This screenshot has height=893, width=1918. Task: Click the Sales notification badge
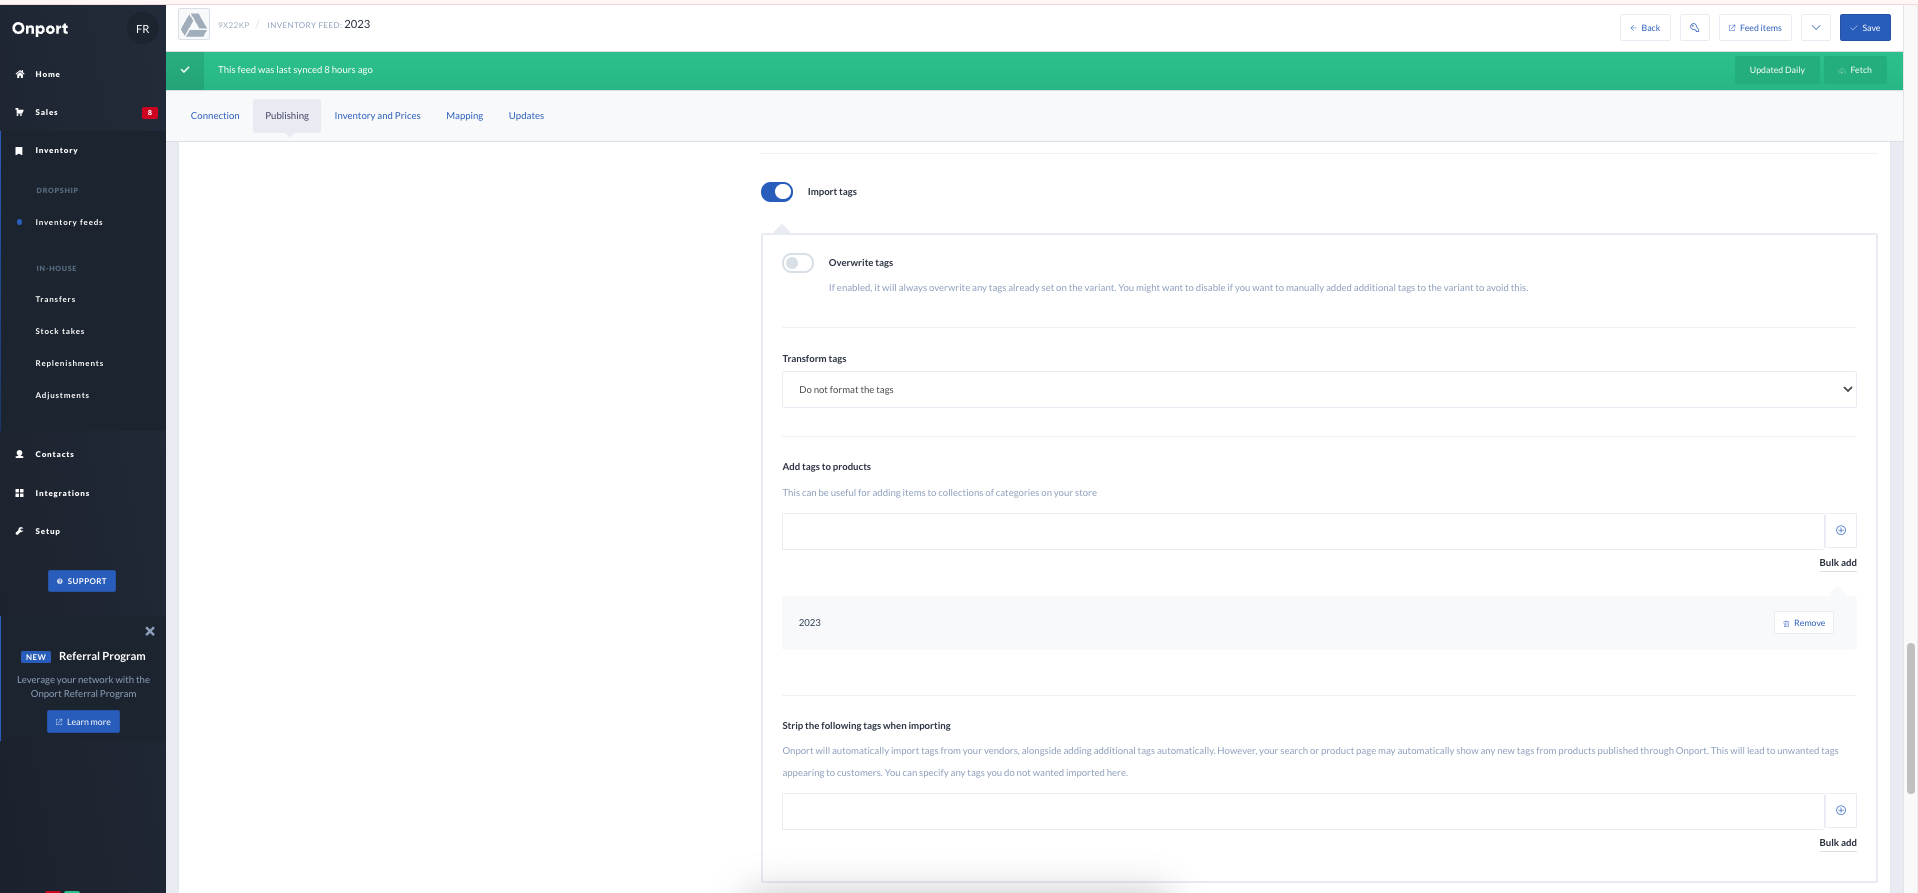pyautogui.click(x=150, y=113)
